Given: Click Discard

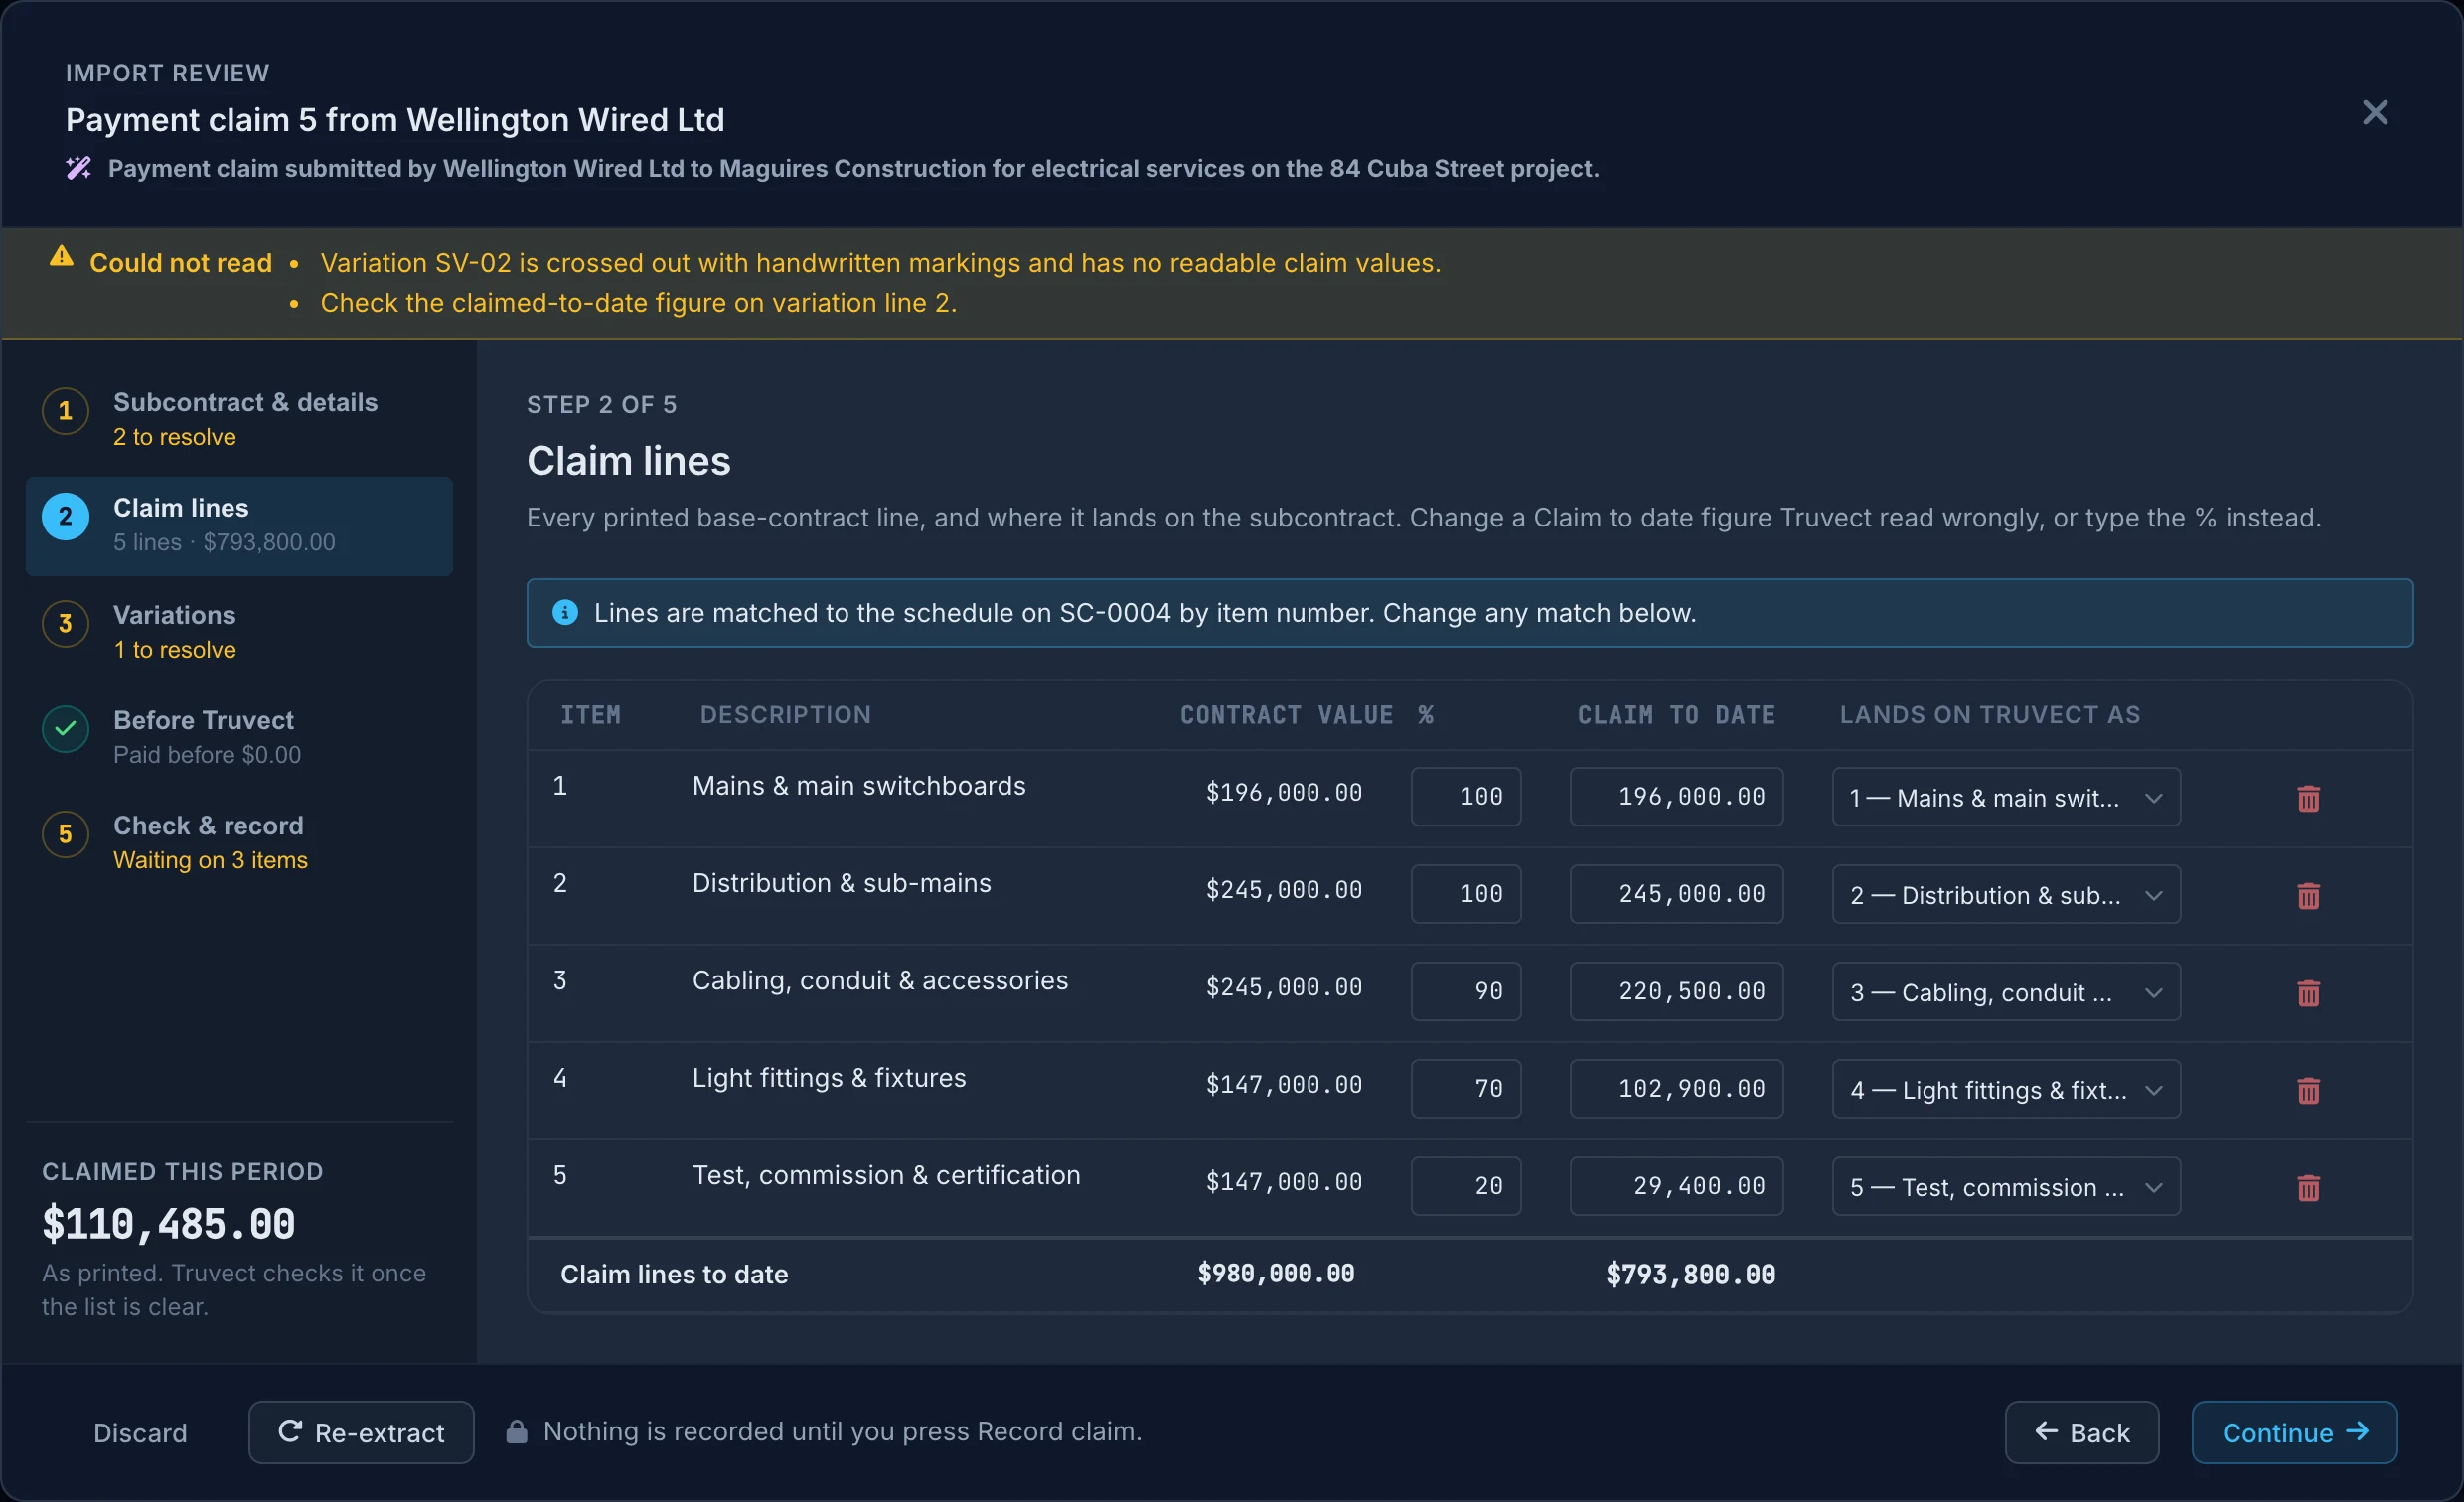Looking at the screenshot, I should 140,1433.
